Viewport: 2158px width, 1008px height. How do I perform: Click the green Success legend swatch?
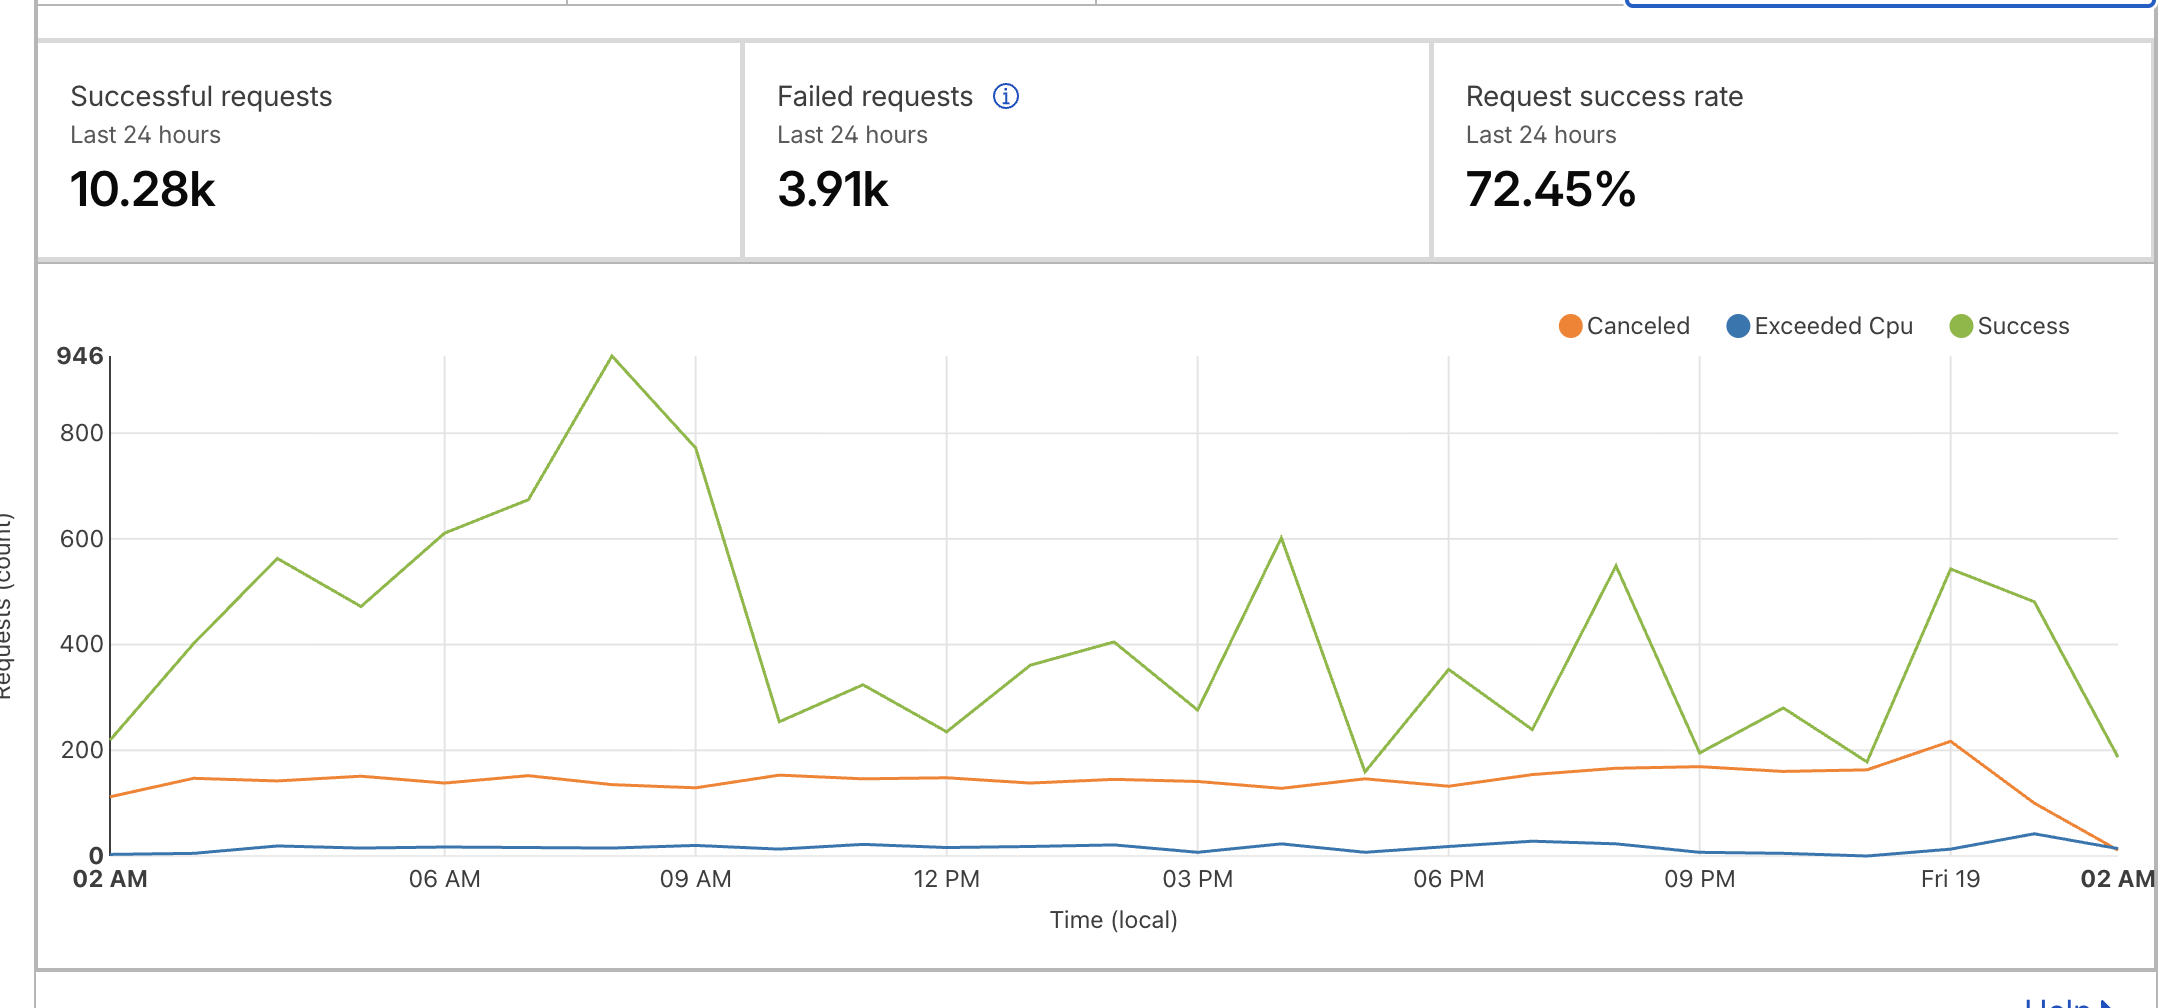pyautogui.click(x=1961, y=326)
